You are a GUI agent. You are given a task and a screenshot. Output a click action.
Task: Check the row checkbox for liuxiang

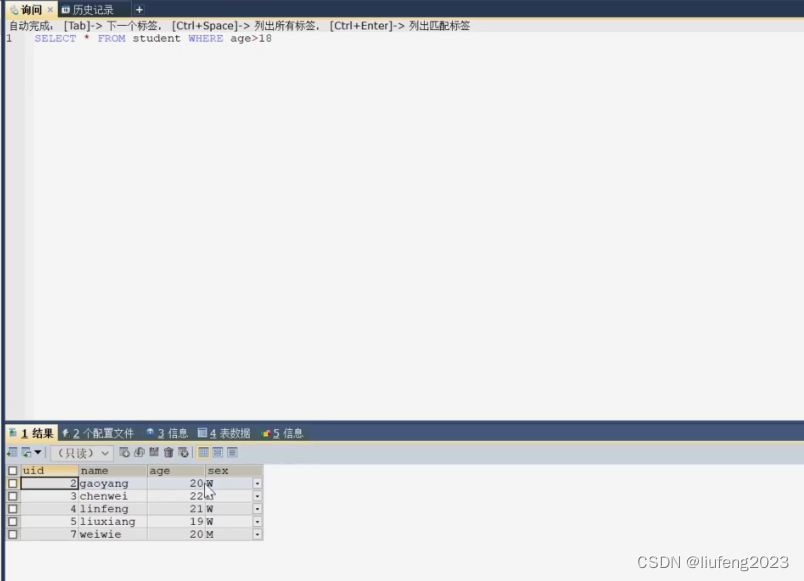[13, 522]
